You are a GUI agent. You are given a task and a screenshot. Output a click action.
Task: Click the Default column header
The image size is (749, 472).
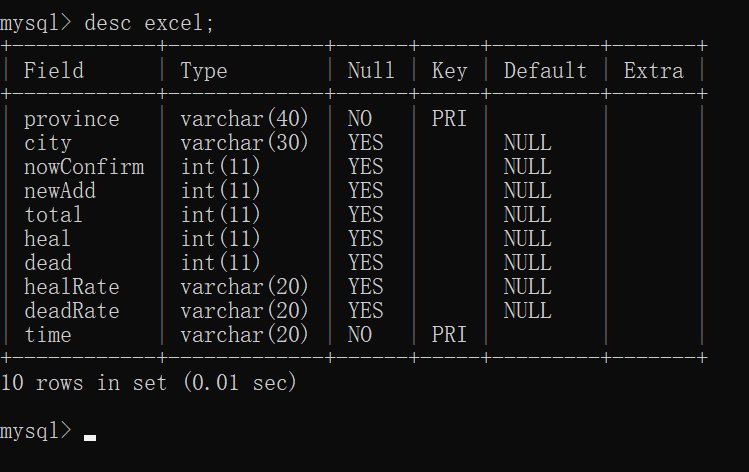545,71
